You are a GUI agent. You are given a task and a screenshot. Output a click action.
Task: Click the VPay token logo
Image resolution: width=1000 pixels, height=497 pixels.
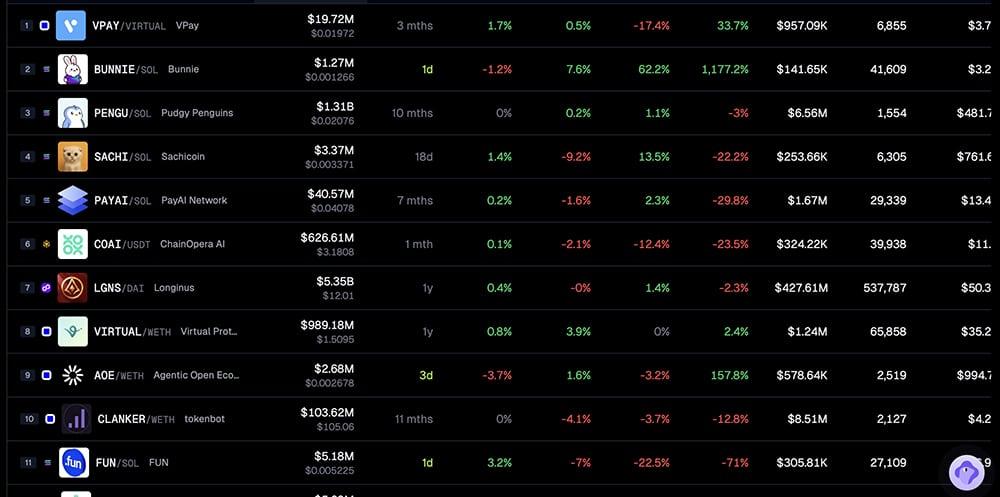click(x=72, y=25)
